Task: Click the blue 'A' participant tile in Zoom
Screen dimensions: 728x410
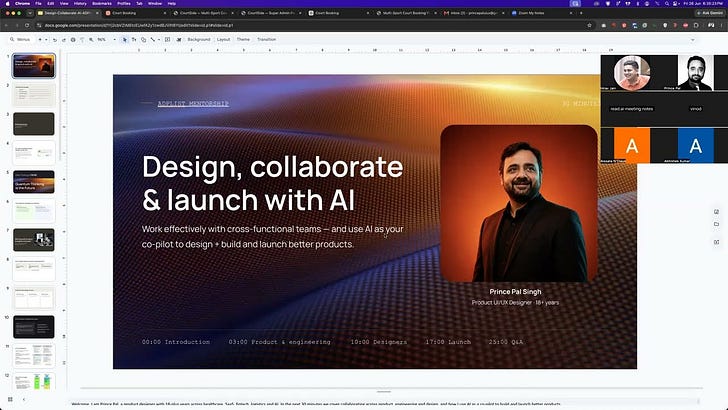Action: (x=696, y=146)
